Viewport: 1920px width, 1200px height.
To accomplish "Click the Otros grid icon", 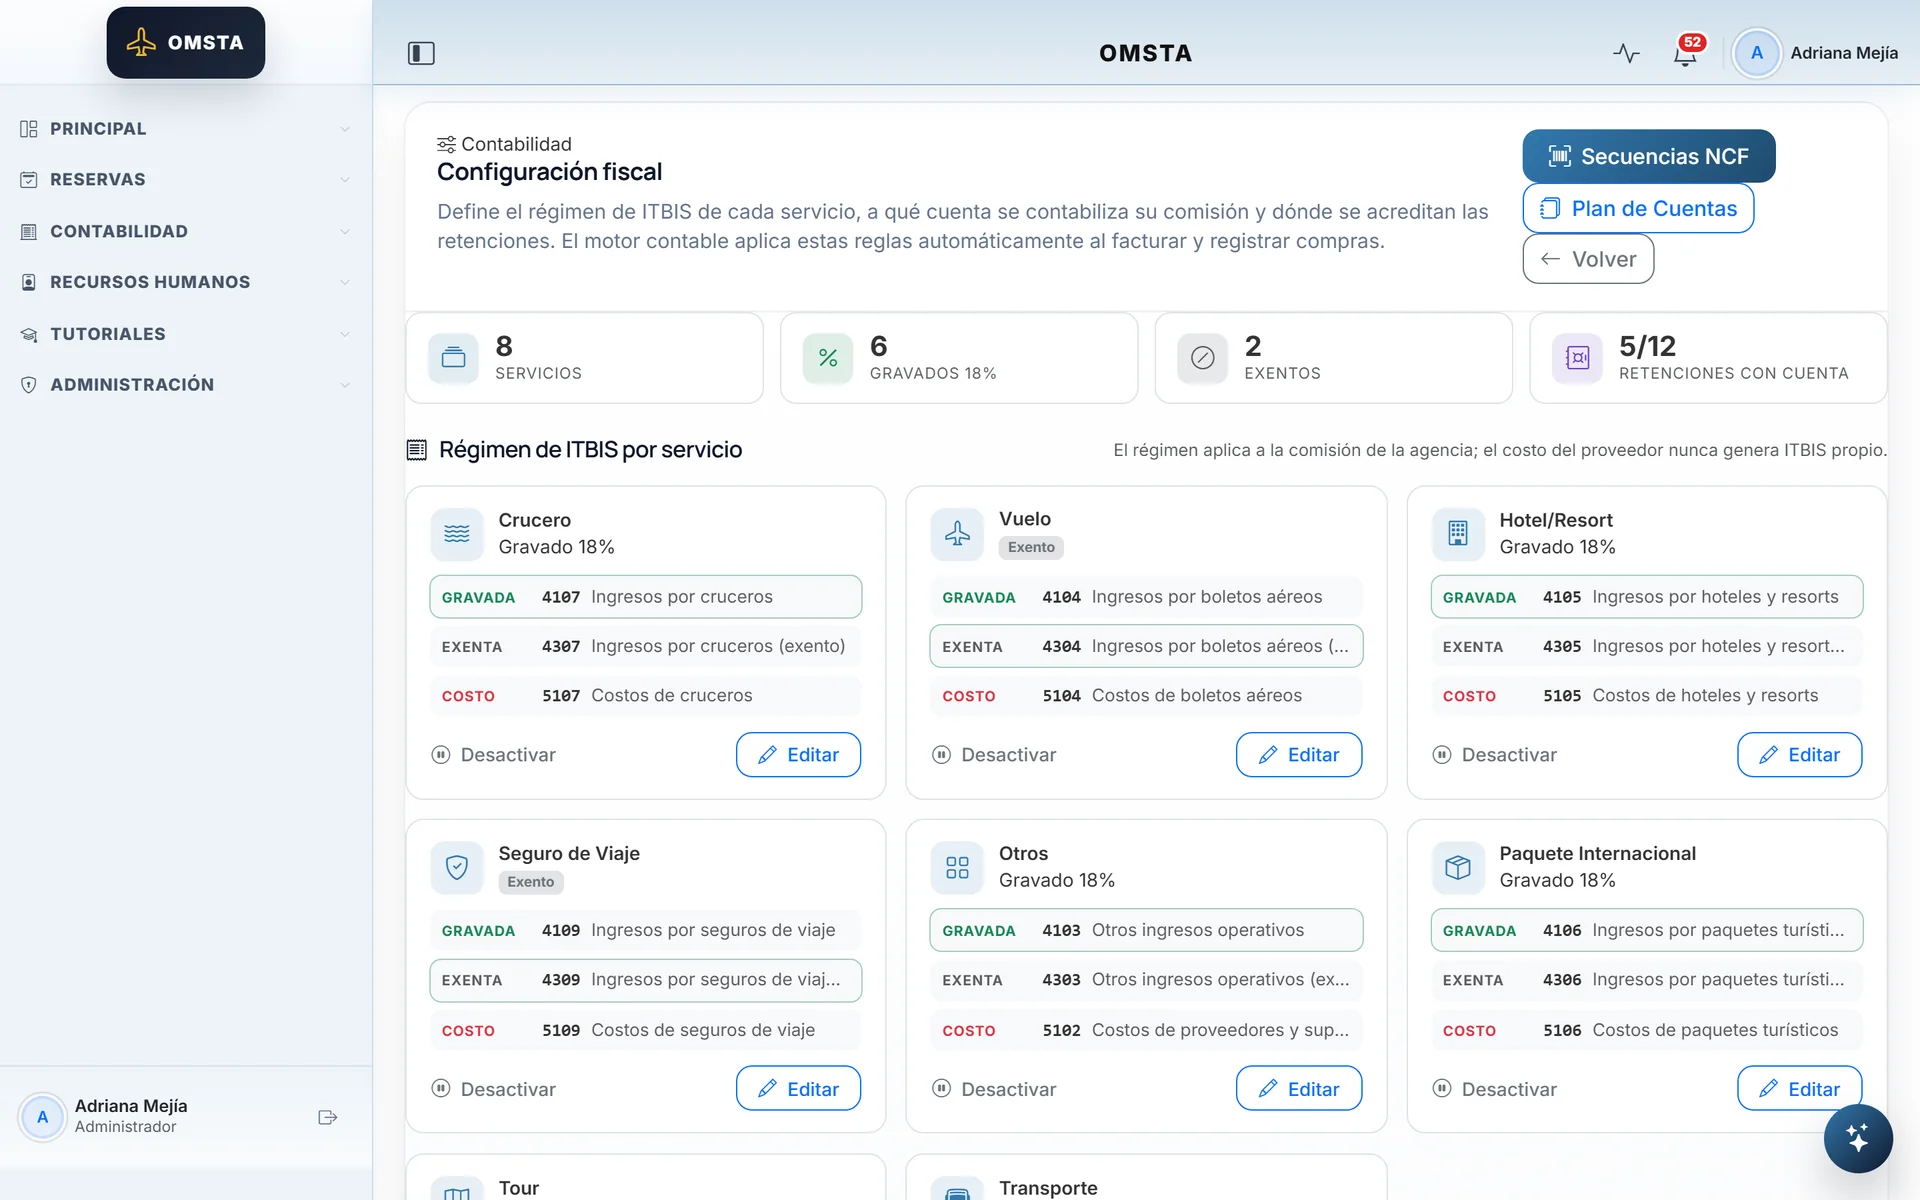I will tap(957, 867).
